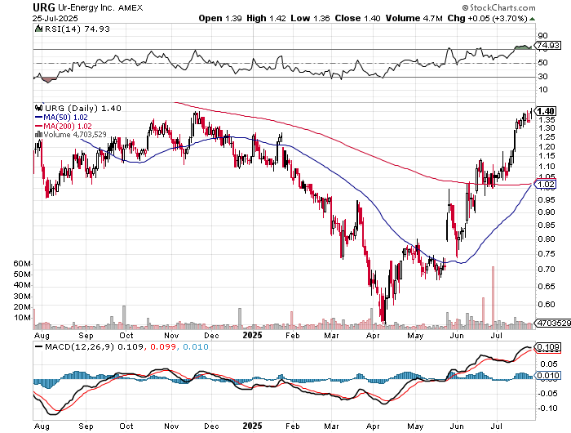Viewport: 571px width, 433px height.
Task: Click the 30 level on RSI axis
Action: click(x=543, y=76)
